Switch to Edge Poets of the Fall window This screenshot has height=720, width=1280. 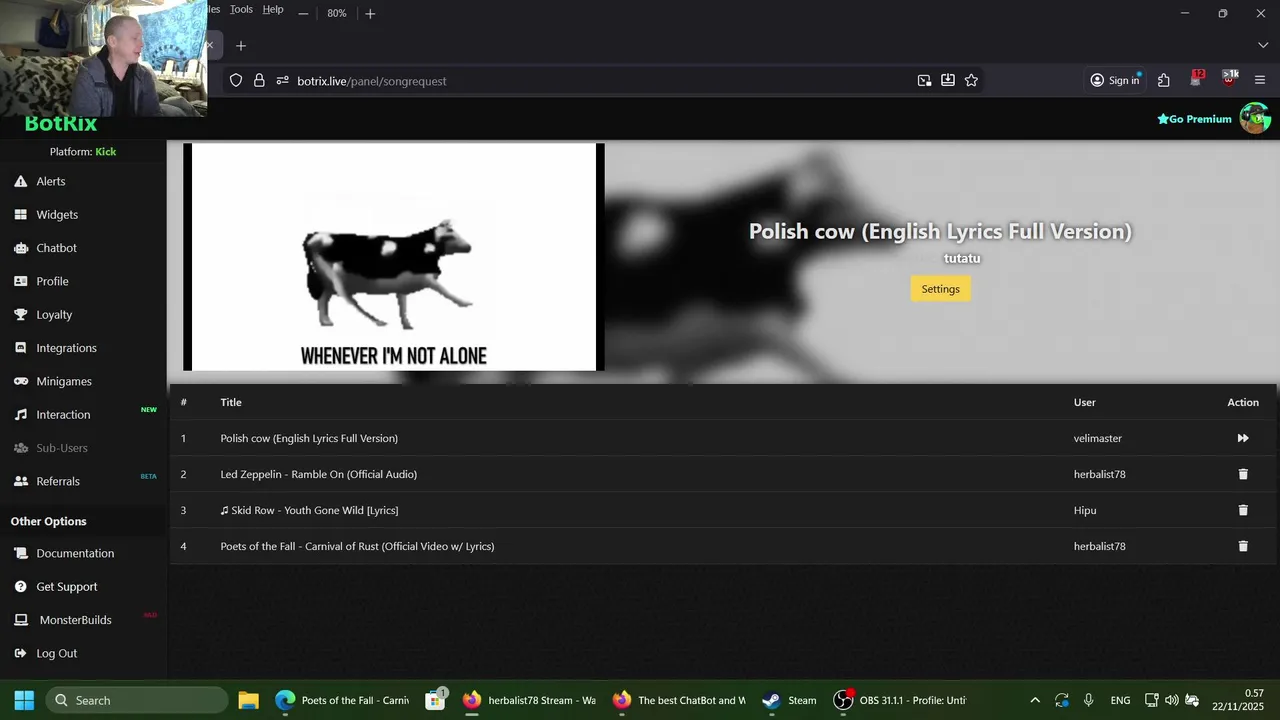tap(342, 700)
